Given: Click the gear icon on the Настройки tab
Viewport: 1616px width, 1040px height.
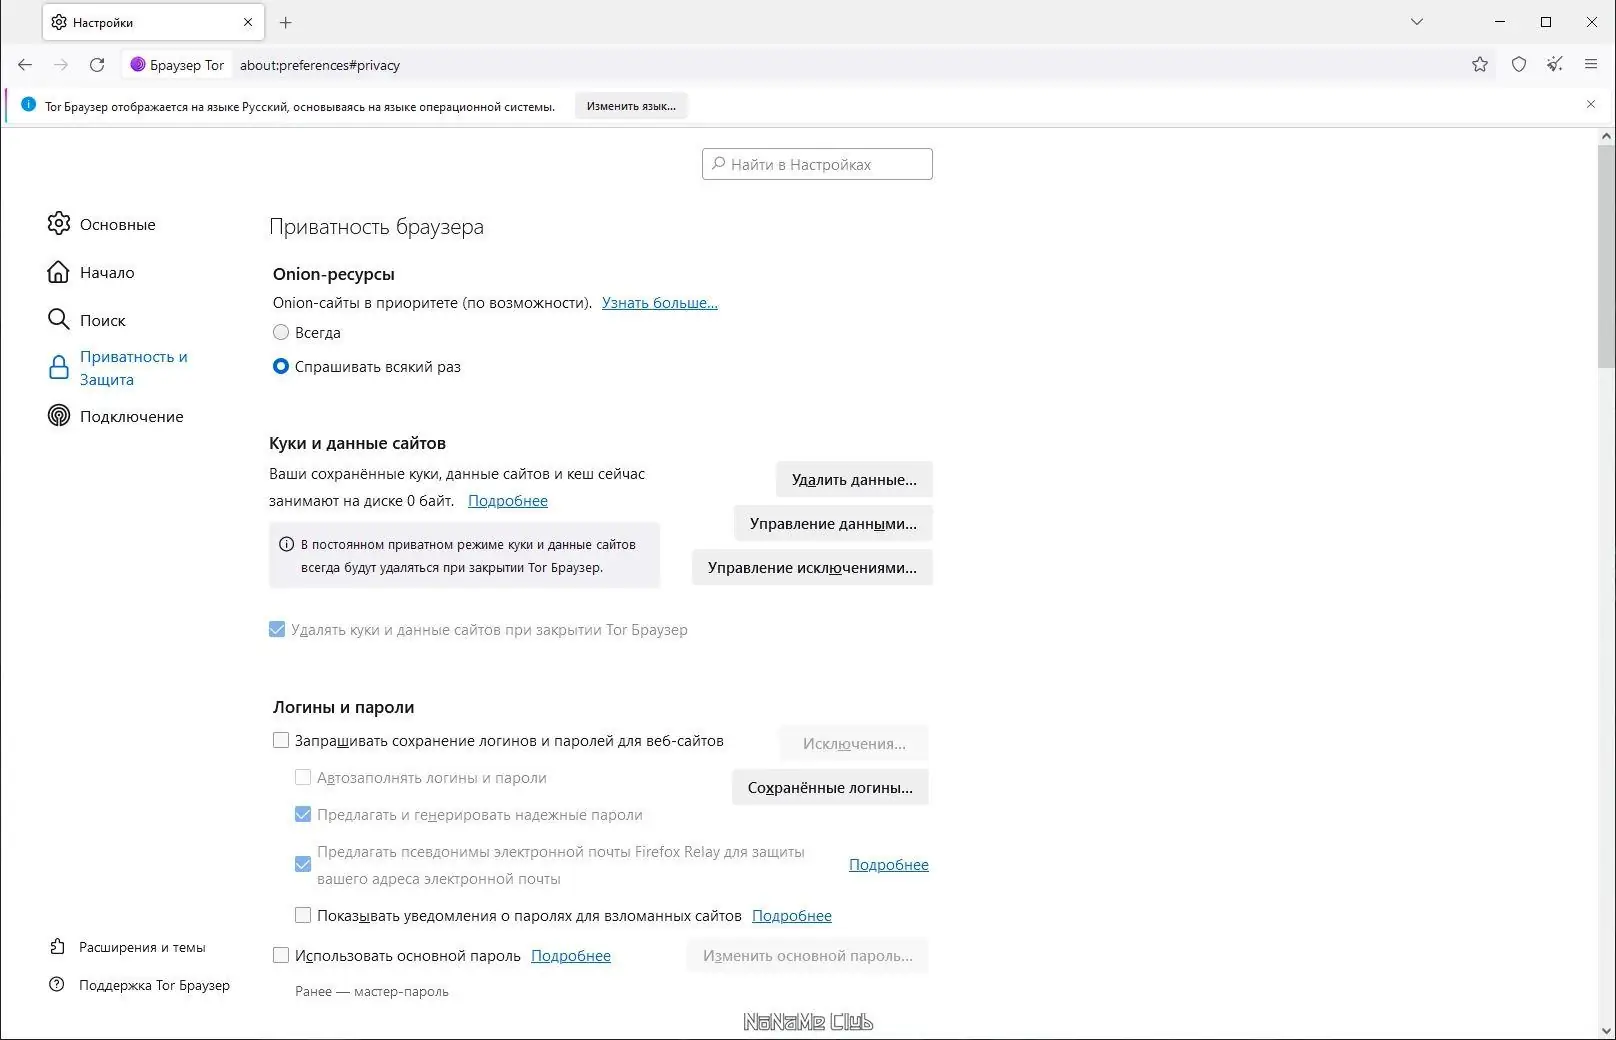Looking at the screenshot, I should 59,22.
